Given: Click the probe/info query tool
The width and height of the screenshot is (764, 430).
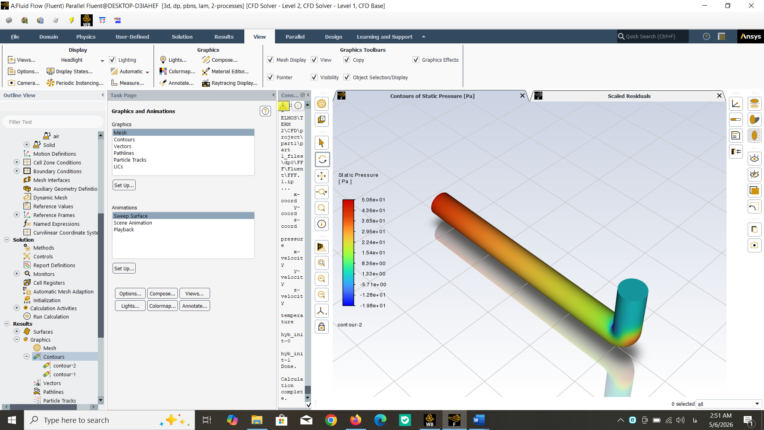Looking at the screenshot, I should pyautogui.click(x=322, y=224).
